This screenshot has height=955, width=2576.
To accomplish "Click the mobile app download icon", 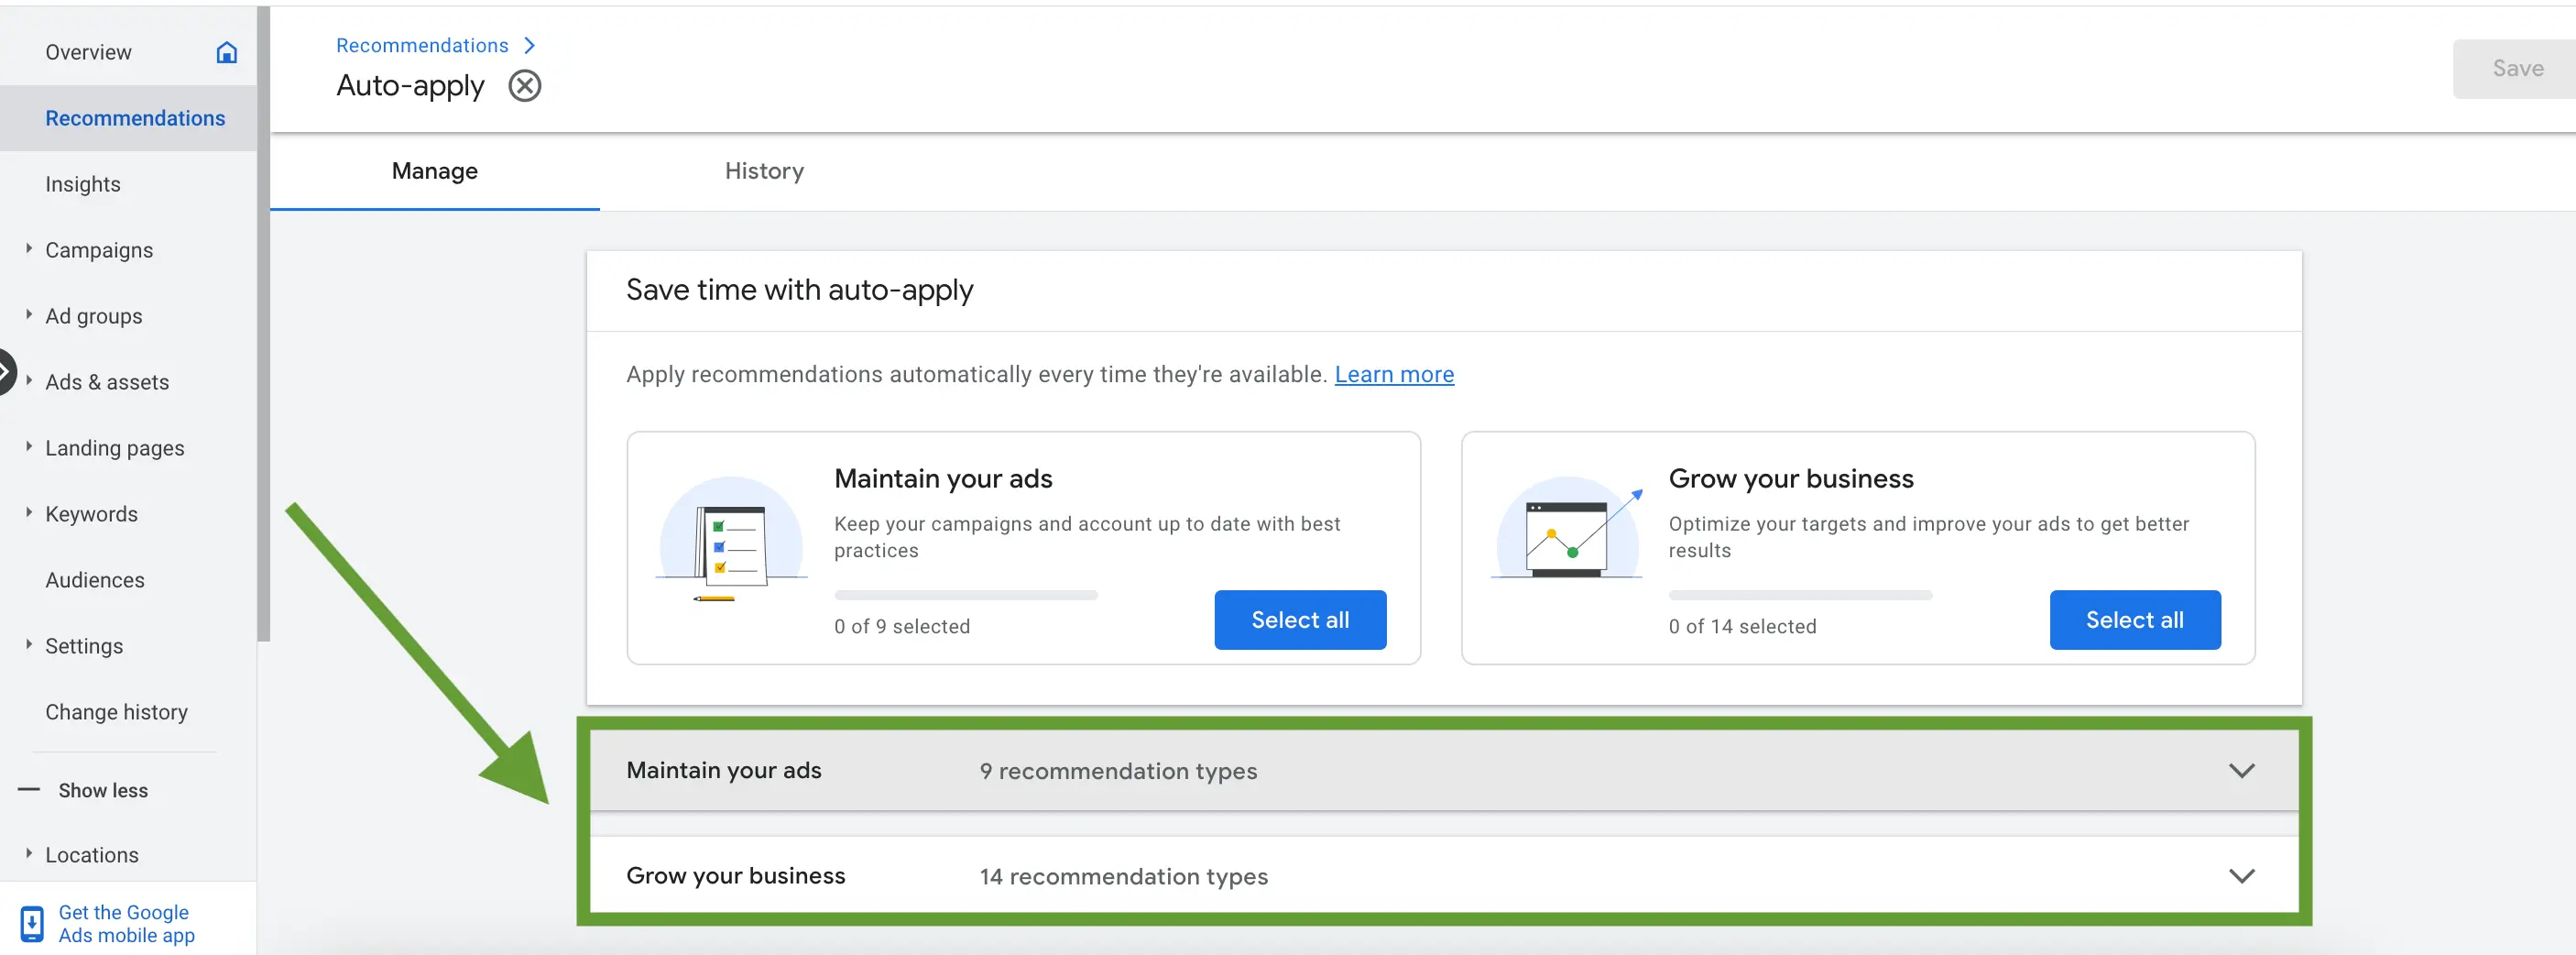I will 32,923.
